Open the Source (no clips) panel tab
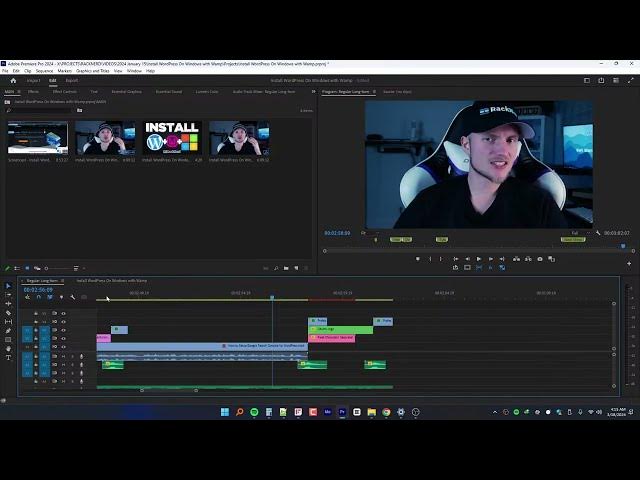640x480 pixels. (x=397, y=91)
